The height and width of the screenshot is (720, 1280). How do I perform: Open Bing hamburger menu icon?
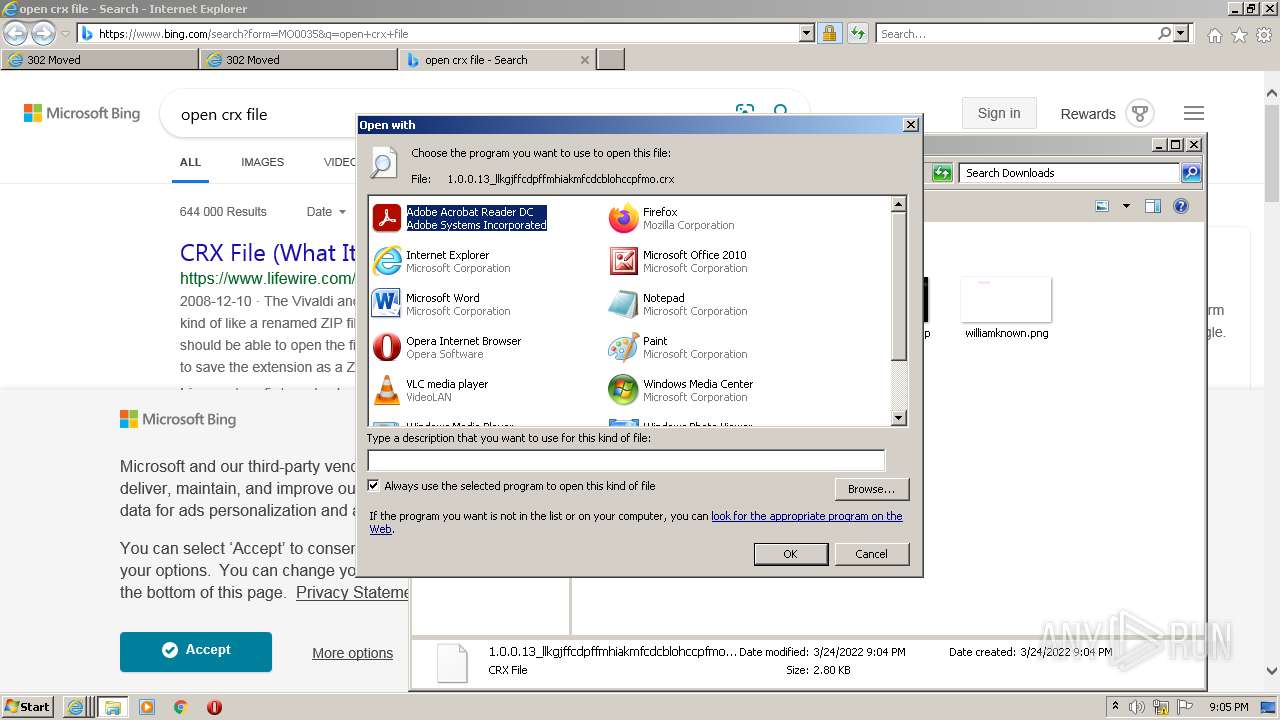1194,113
